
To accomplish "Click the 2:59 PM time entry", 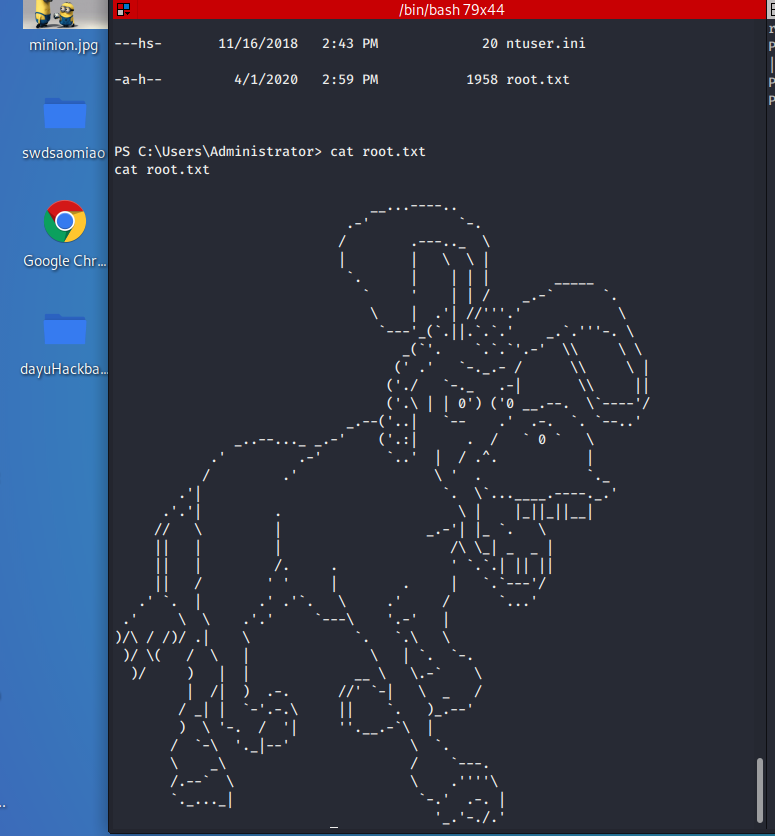I will (350, 79).
